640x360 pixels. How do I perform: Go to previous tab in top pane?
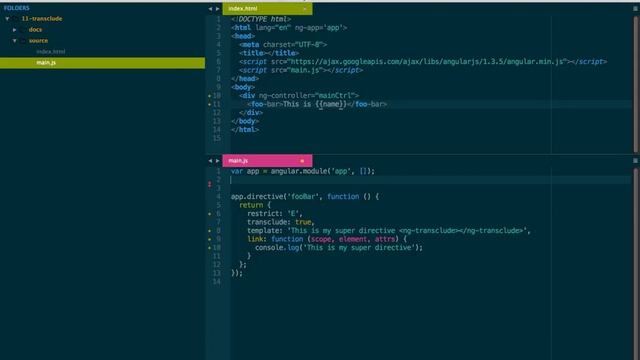tap(210, 9)
